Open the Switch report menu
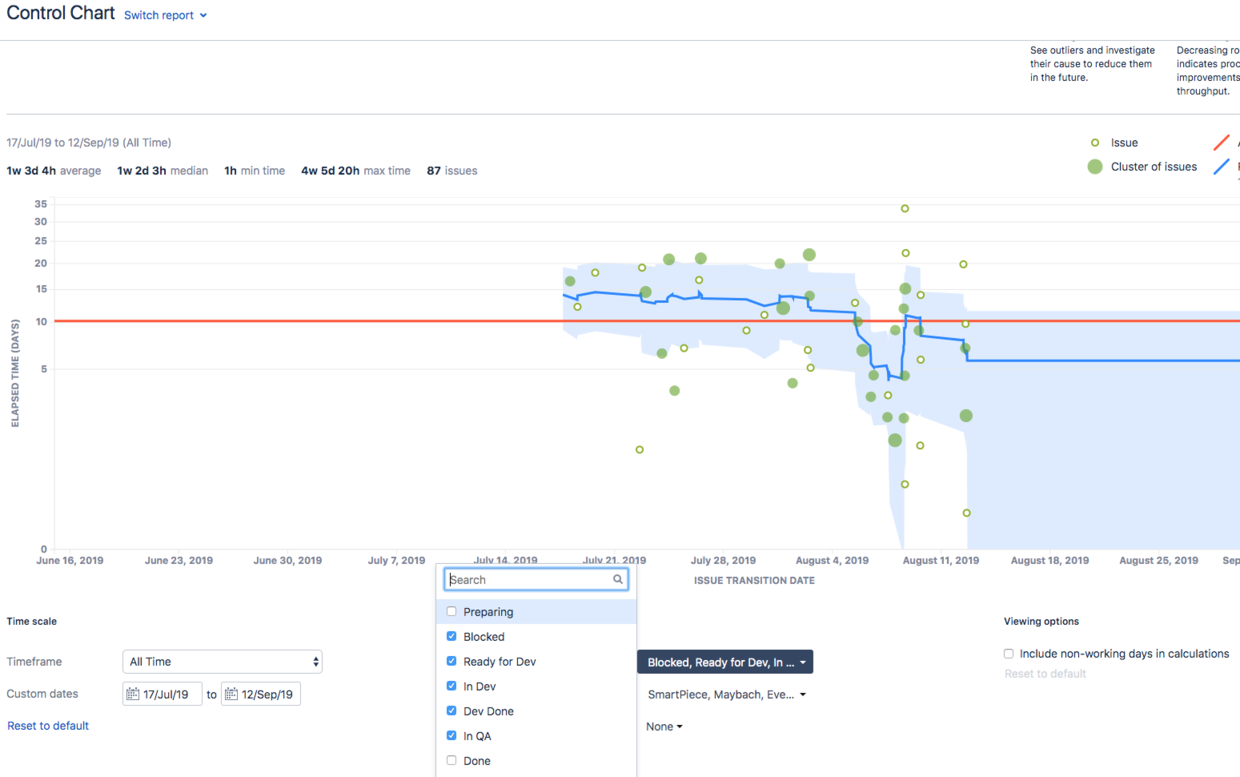This screenshot has height=777, width=1240. 165,16
